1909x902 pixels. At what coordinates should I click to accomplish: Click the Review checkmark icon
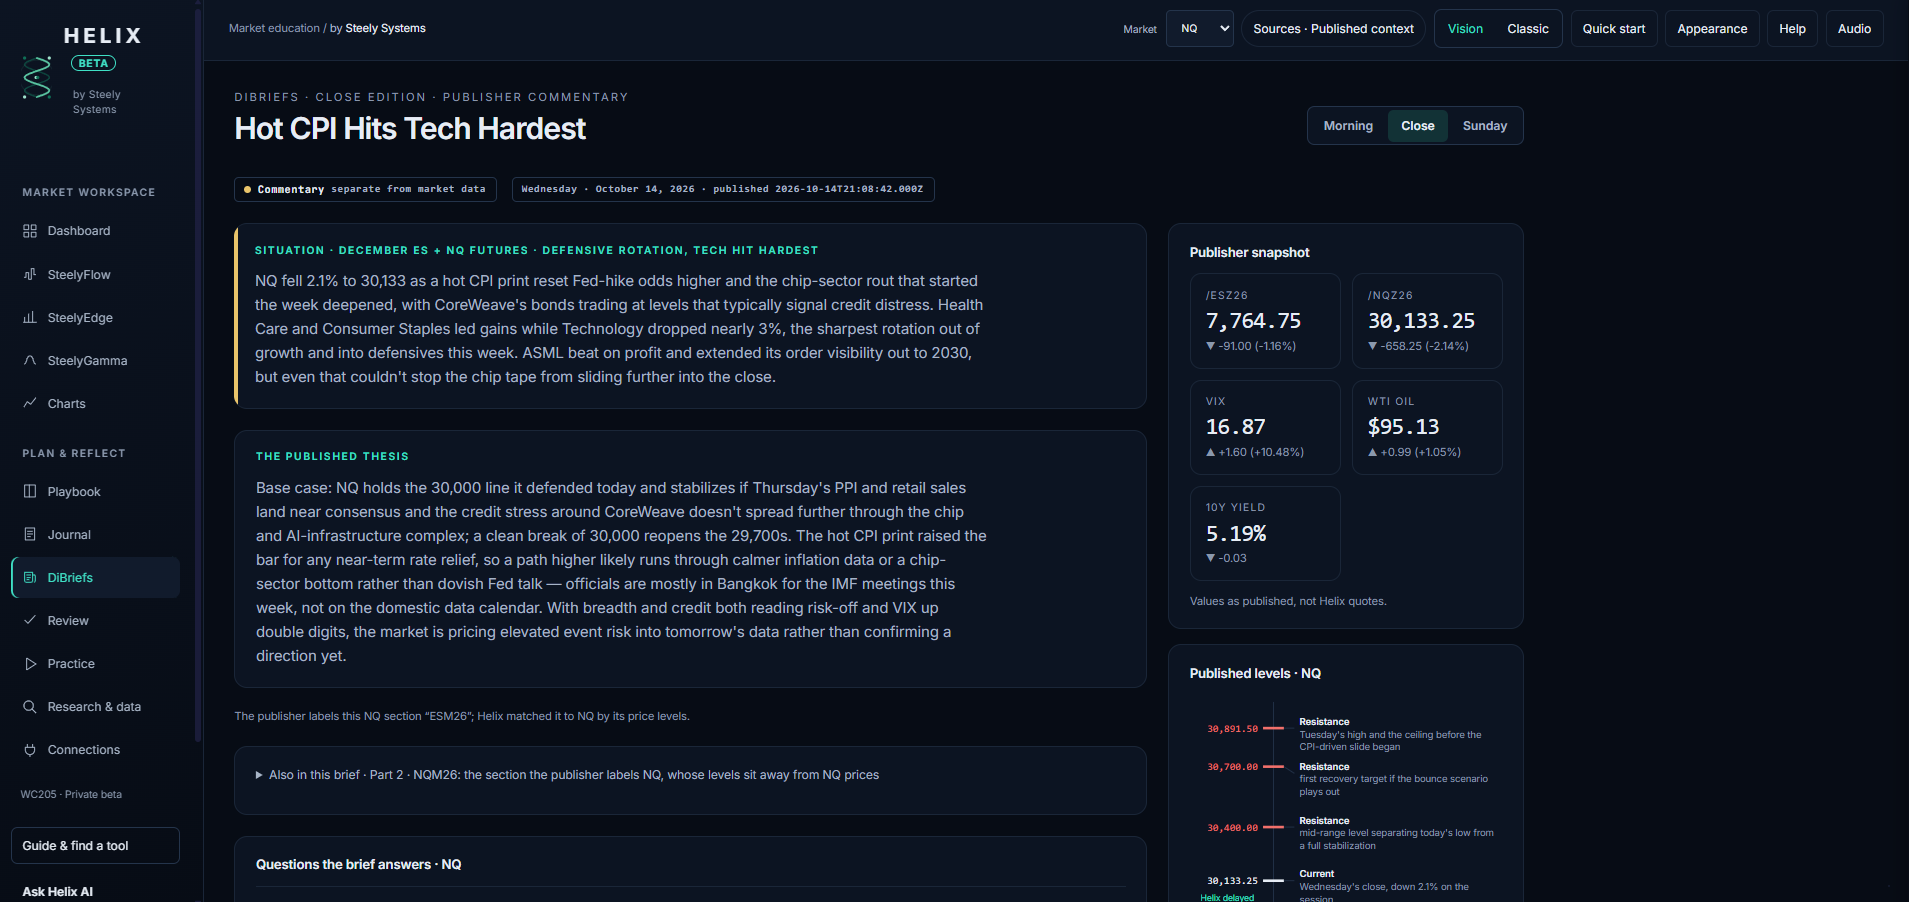[30, 620]
